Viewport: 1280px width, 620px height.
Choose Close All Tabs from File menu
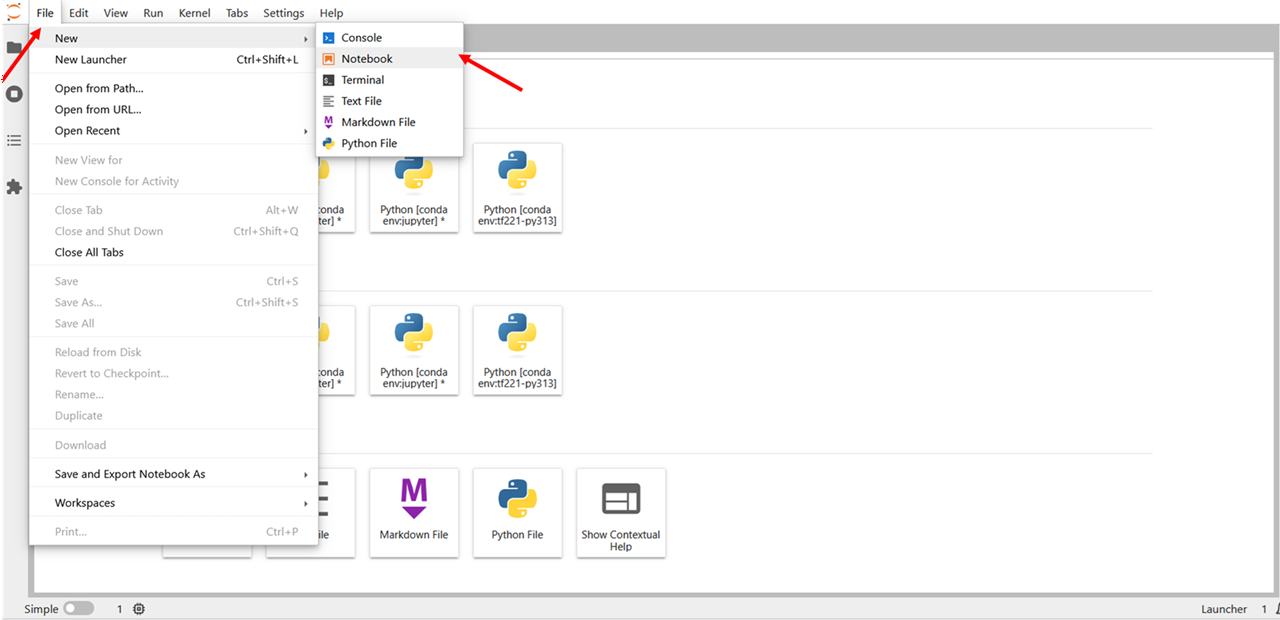click(x=174, y=253)
